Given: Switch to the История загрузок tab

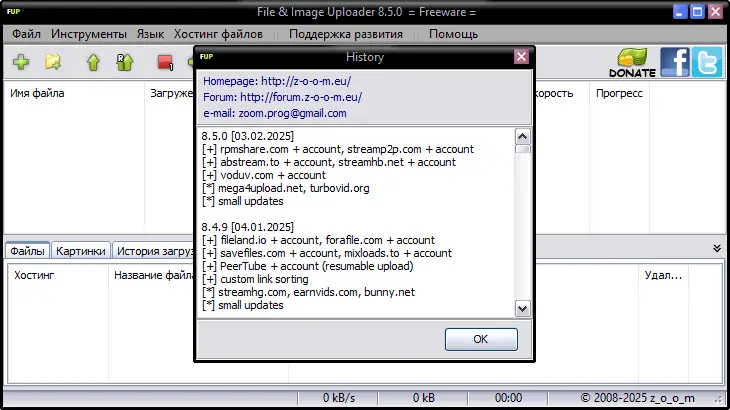Looking at the screenshot, I should pyautogui.click(x=154, y=251).
